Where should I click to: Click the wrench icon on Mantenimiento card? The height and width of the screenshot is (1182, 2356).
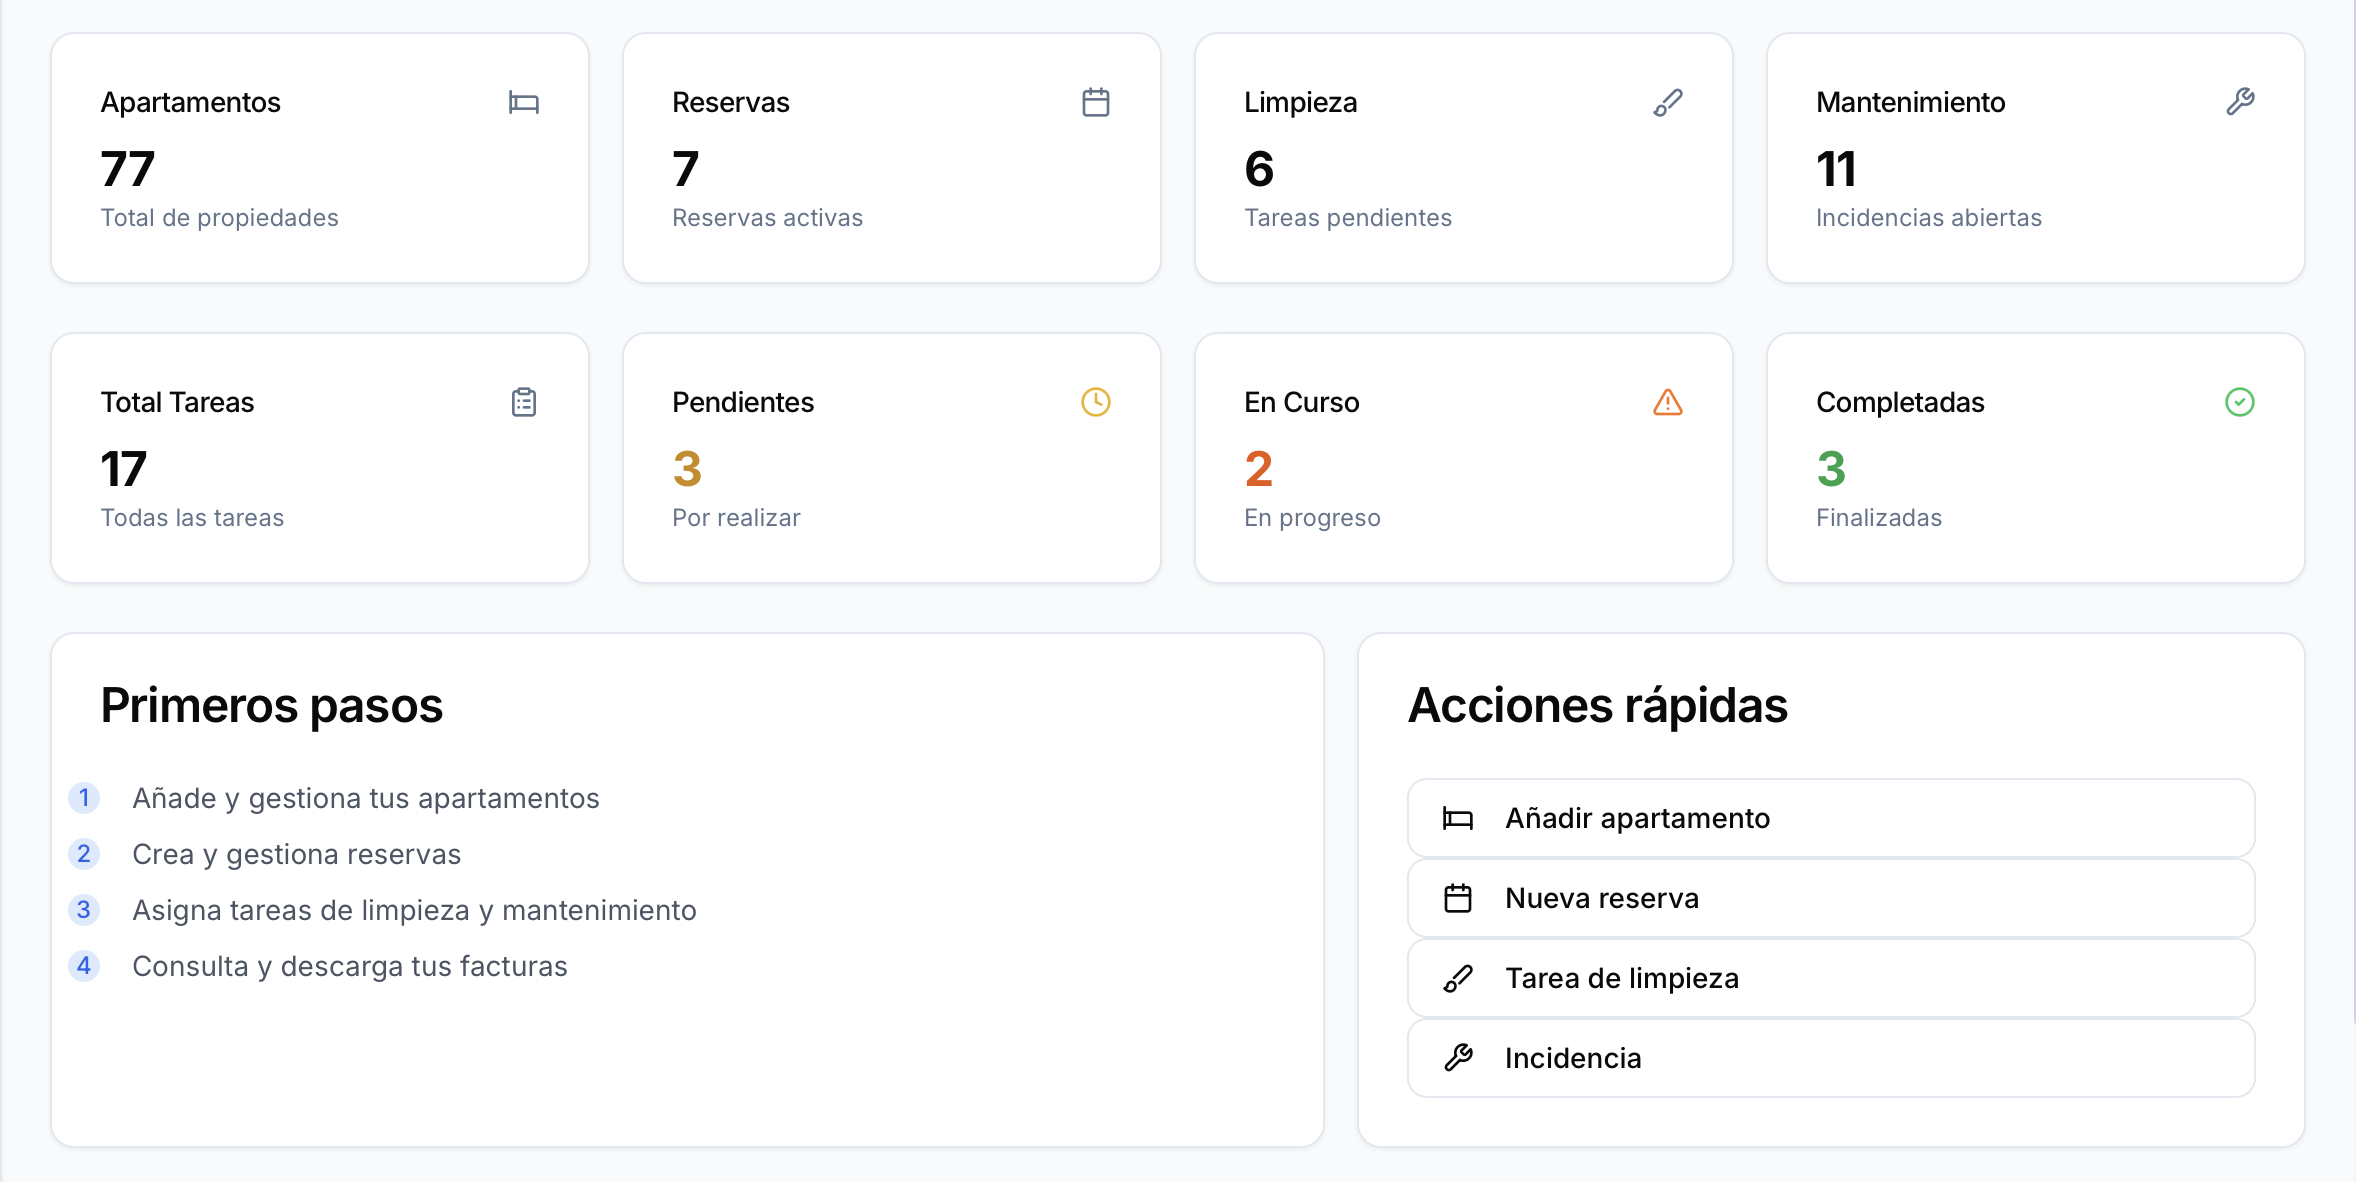(x=2240, y=102)
